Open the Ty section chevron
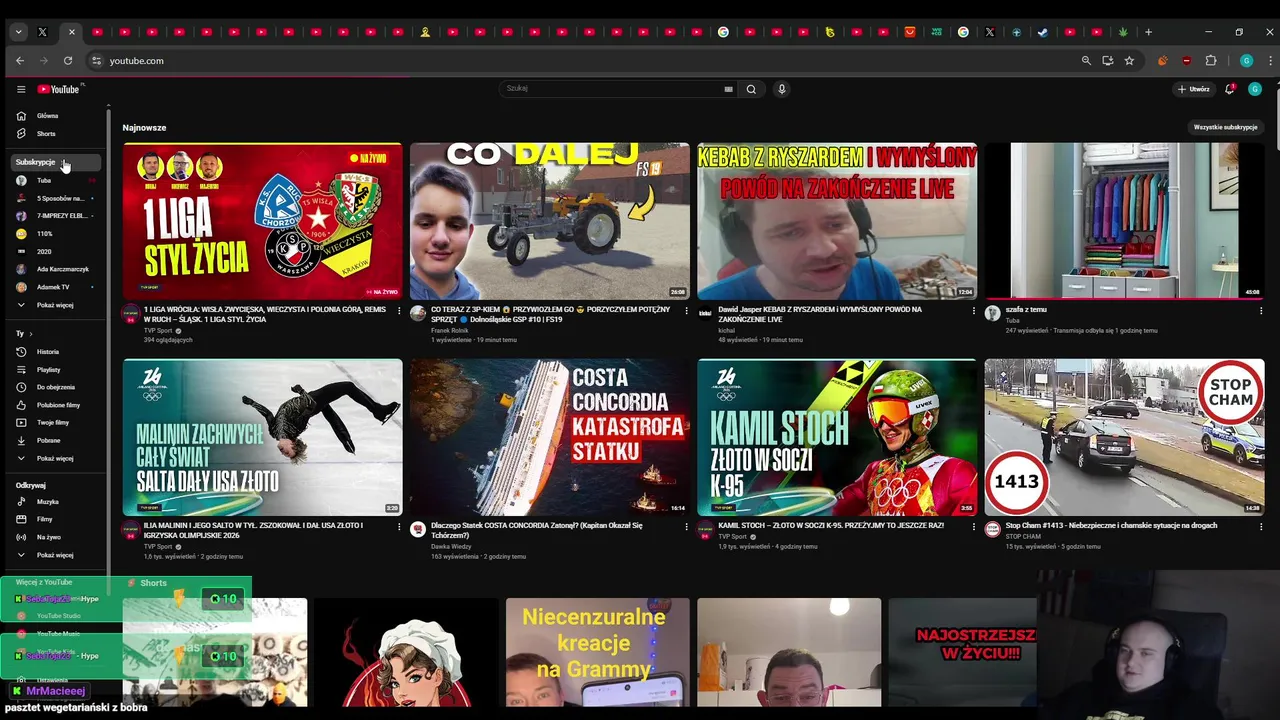 click(31, 334)
